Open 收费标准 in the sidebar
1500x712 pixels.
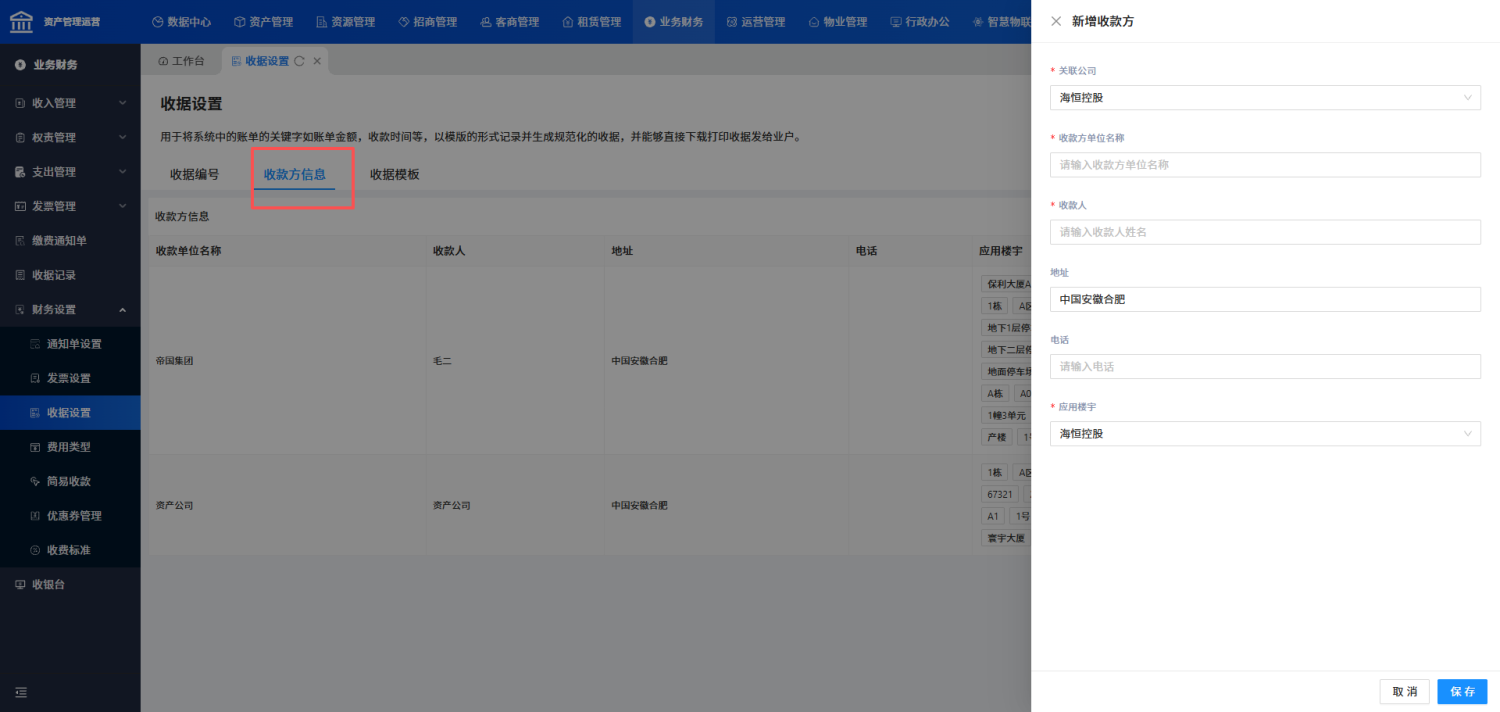pyautogui.click(x=70, y=550)
